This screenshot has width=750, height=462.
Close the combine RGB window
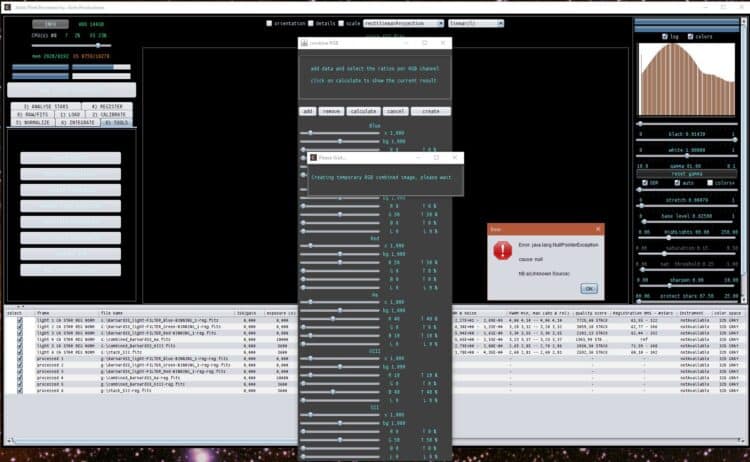pos(443,43)
